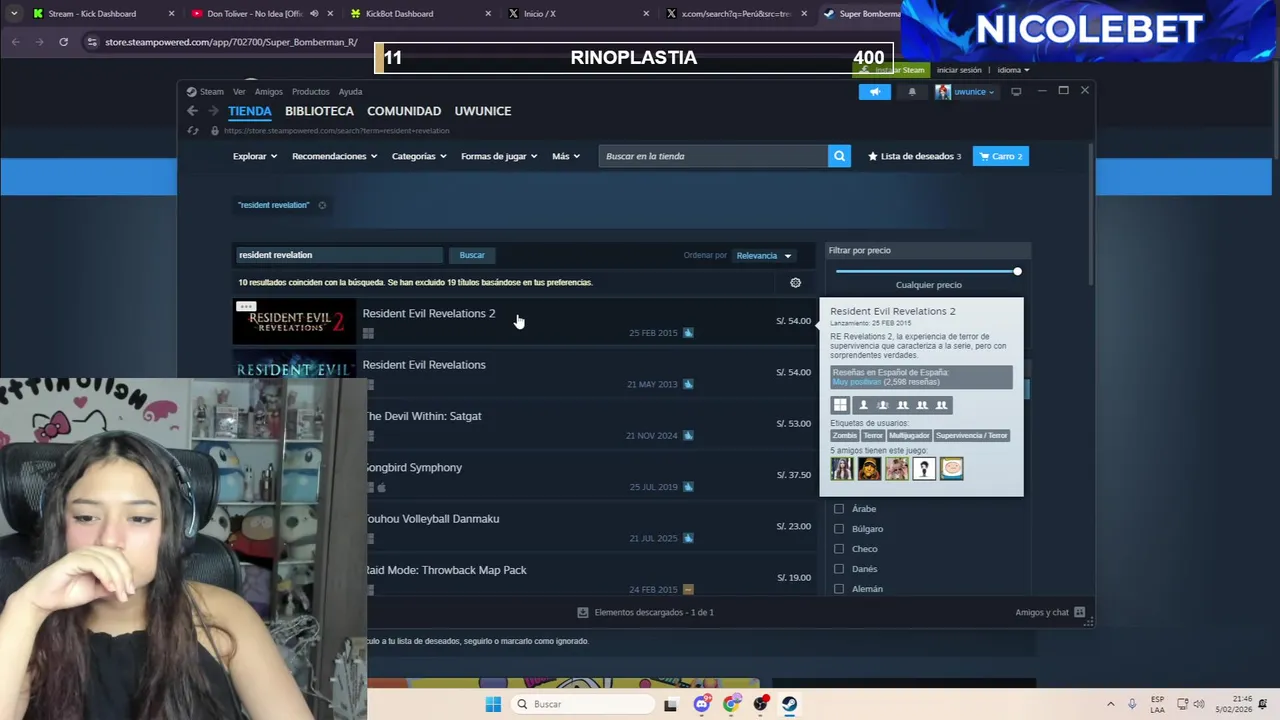Viewport: 1280px width, 720px height.
Task: Open search preferences gear icon
Action: coord(795,283)
